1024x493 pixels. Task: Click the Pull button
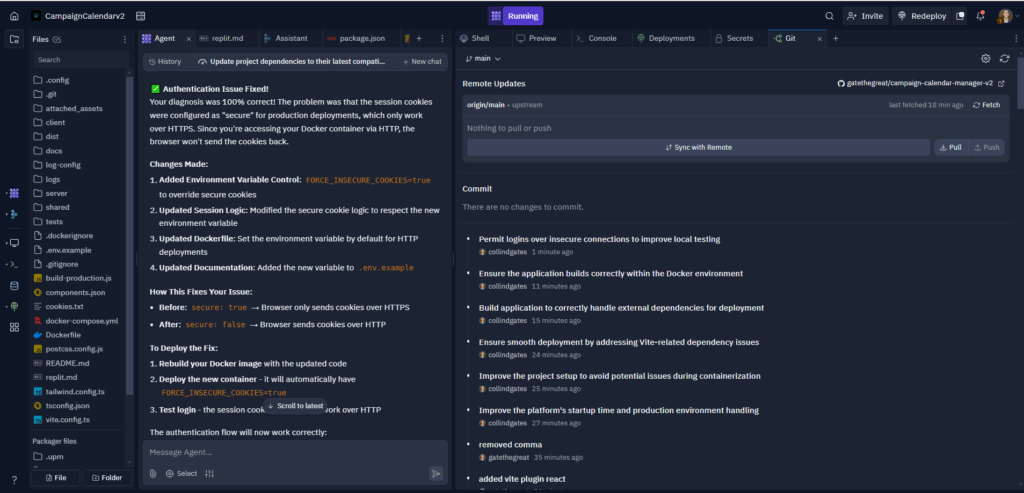coord(951,148)
